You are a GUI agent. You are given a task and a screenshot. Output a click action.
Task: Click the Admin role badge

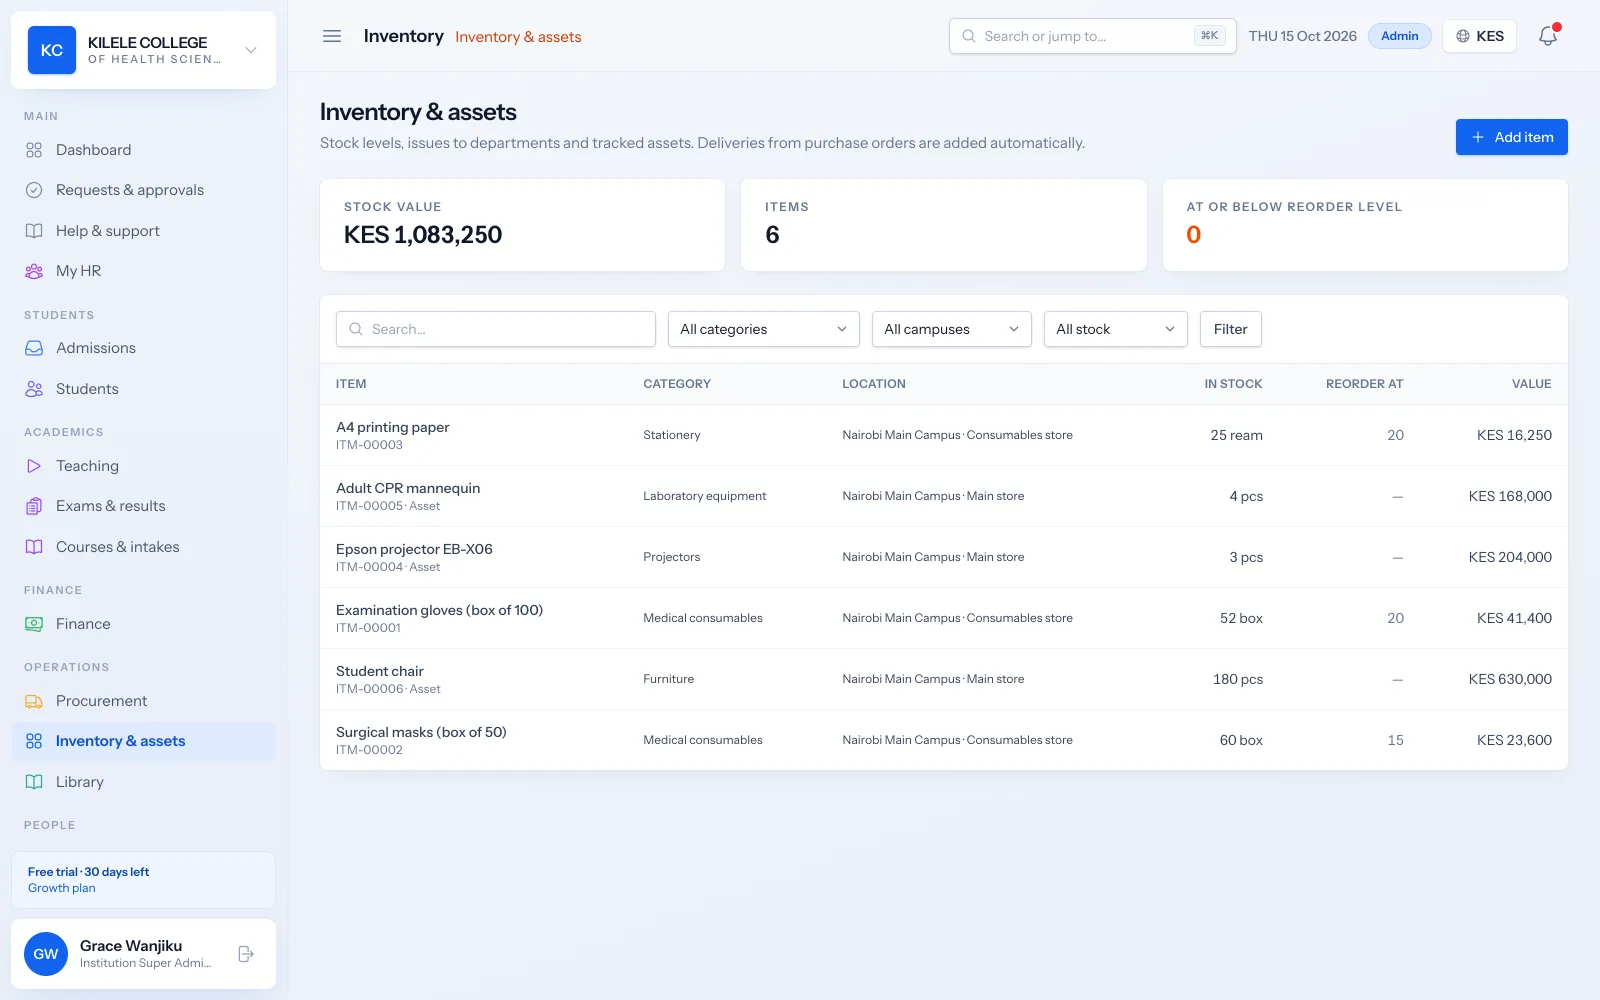coord(1399,36)
